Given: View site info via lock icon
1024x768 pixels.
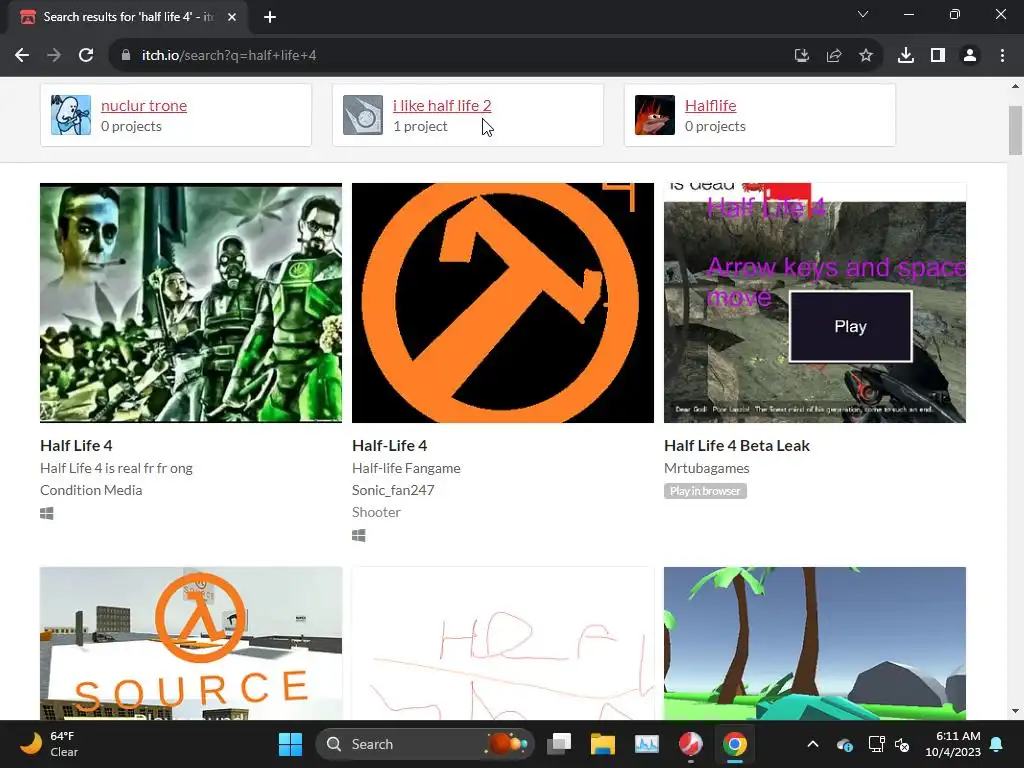Looking at the screenshot, I should (x=126, y=56).
